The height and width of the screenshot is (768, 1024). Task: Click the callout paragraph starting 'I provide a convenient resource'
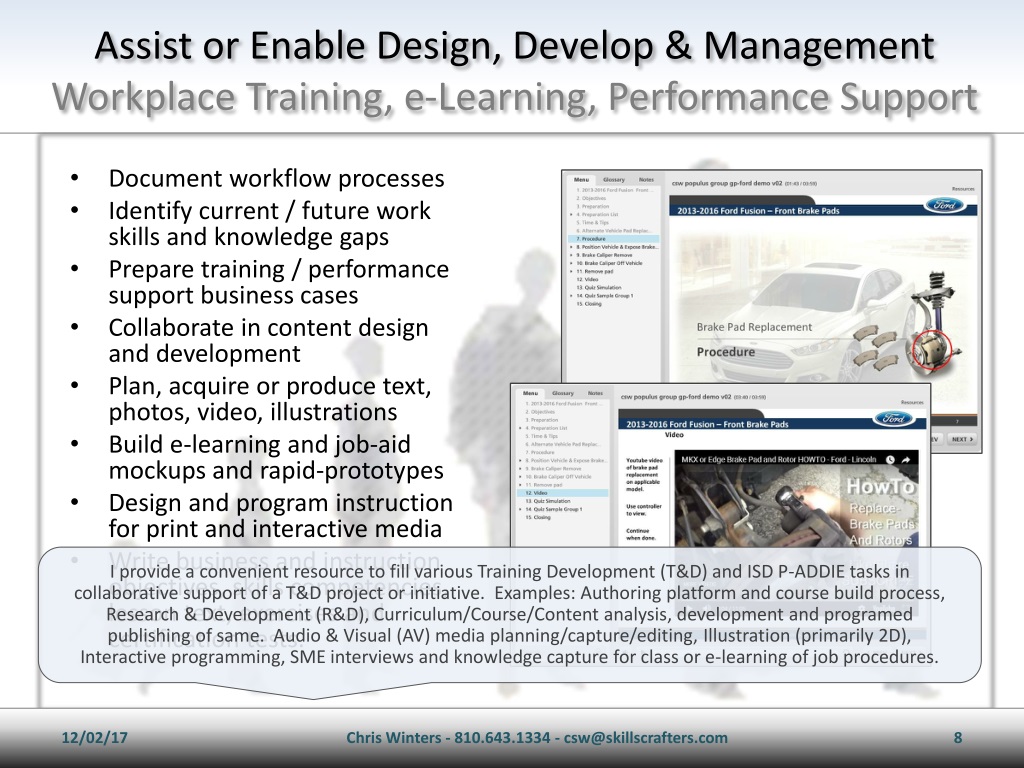click(x=509, y=614)
